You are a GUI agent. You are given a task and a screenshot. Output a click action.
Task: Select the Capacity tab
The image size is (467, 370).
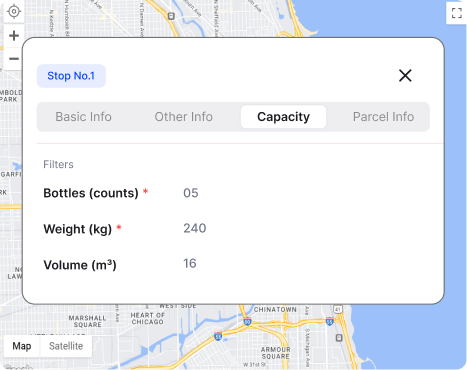coord(283,117)
